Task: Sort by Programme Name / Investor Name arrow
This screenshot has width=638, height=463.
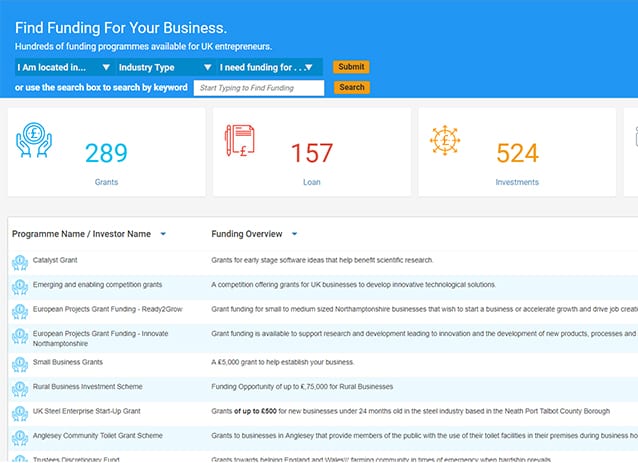Action: click(163, 234)
